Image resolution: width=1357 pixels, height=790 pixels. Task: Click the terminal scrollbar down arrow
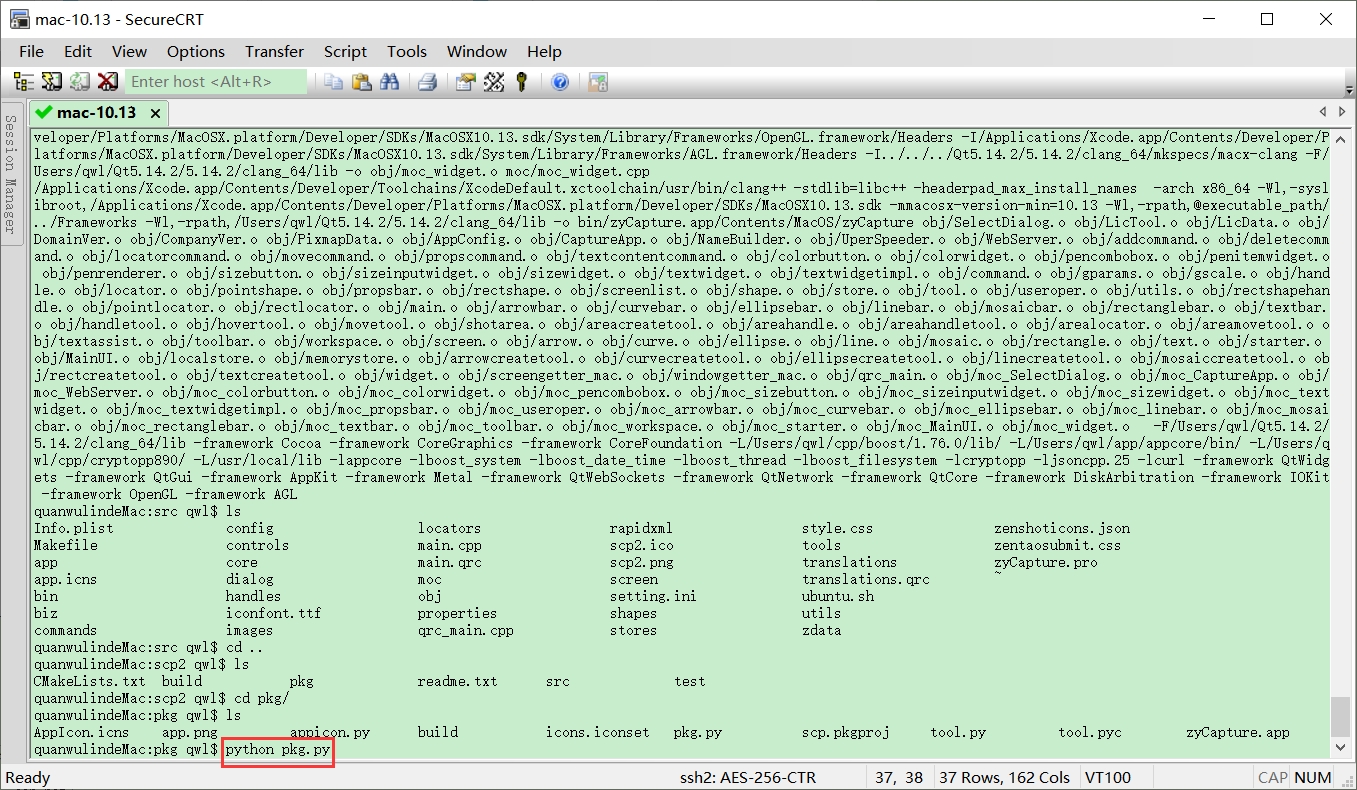click(1341, 746)
